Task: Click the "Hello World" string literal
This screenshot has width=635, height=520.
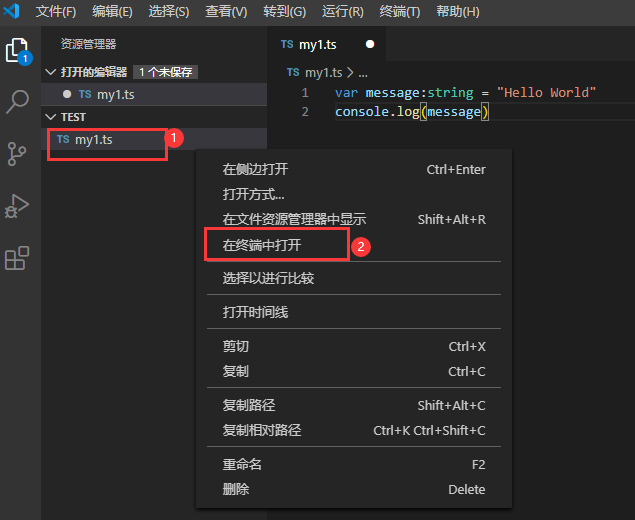Action: click(546, 92)
